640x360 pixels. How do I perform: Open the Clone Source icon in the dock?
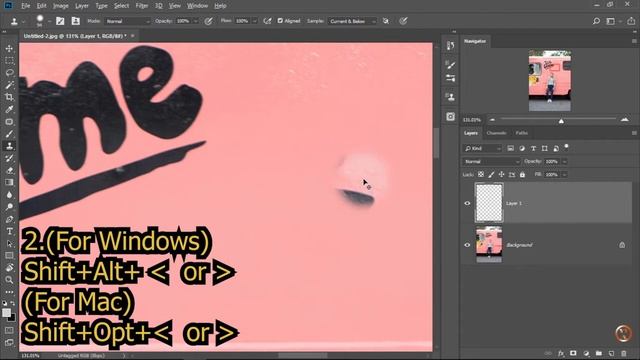(x=451, y=97)
